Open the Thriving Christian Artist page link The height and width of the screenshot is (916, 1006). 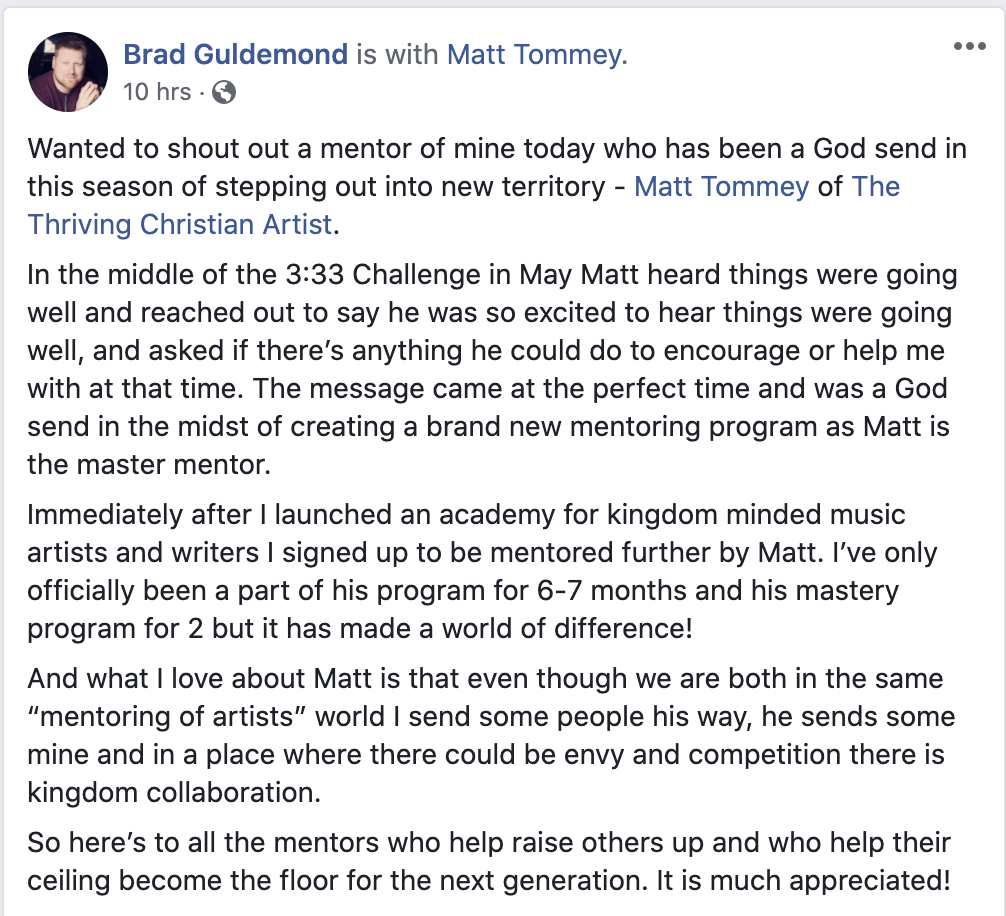click(x=180, y=223)
